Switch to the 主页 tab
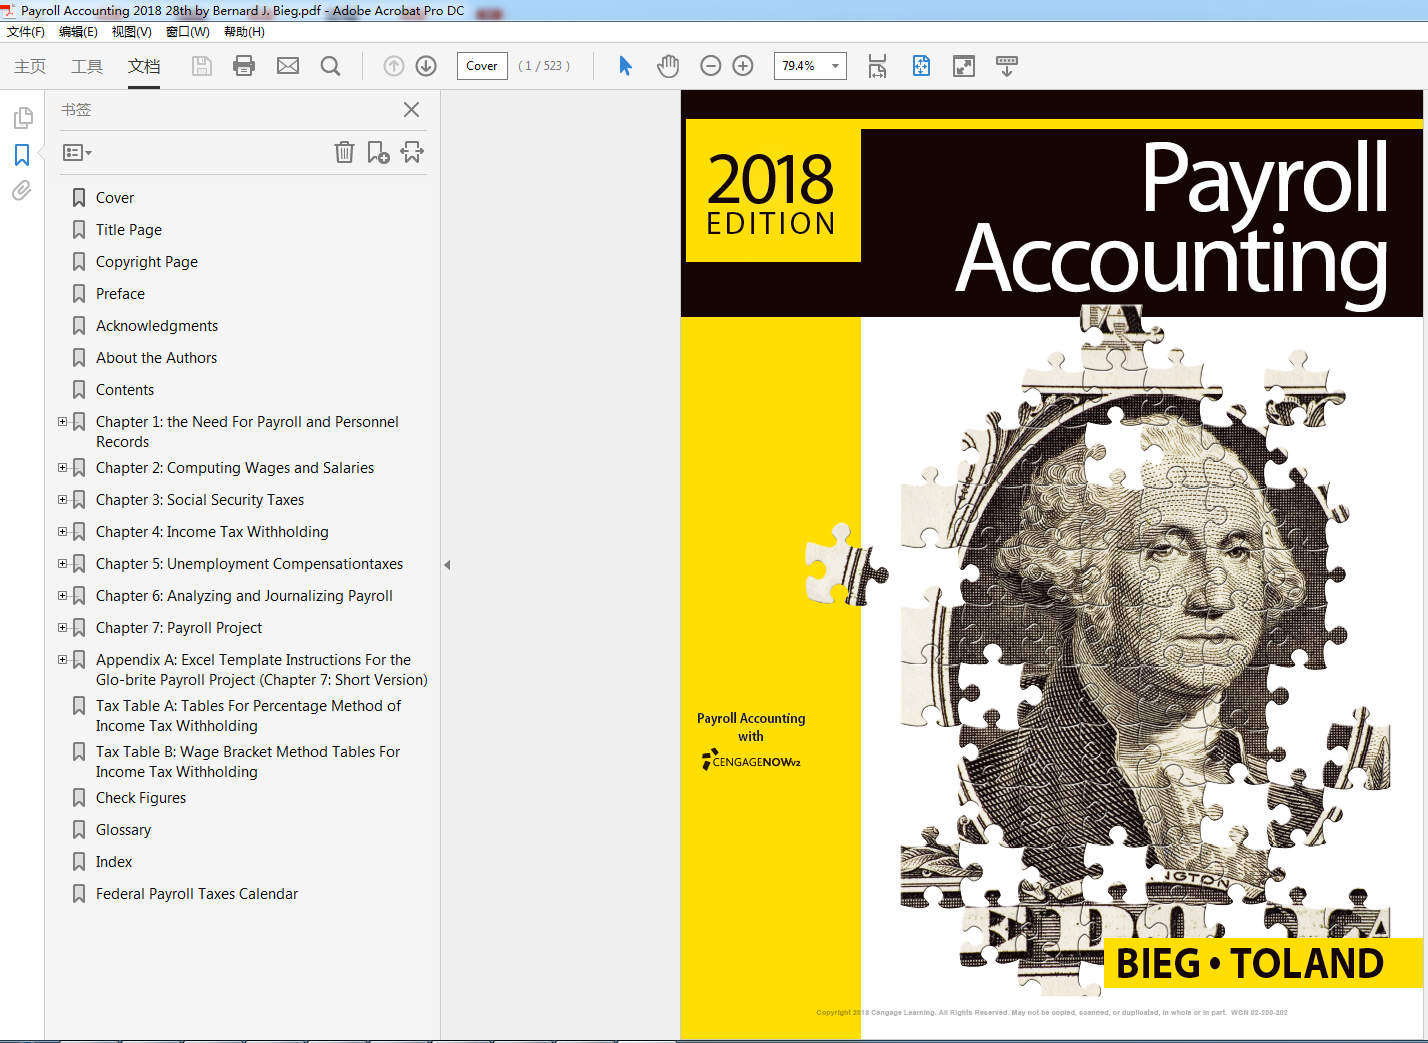Screen dimensions: 1428x1043 30,66
